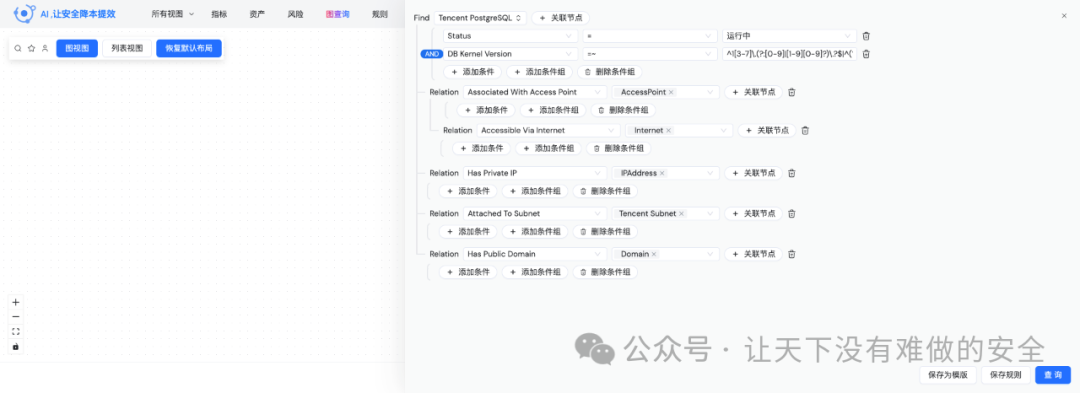Delete the Accessible Via Internet relation

tap(805, 130)
